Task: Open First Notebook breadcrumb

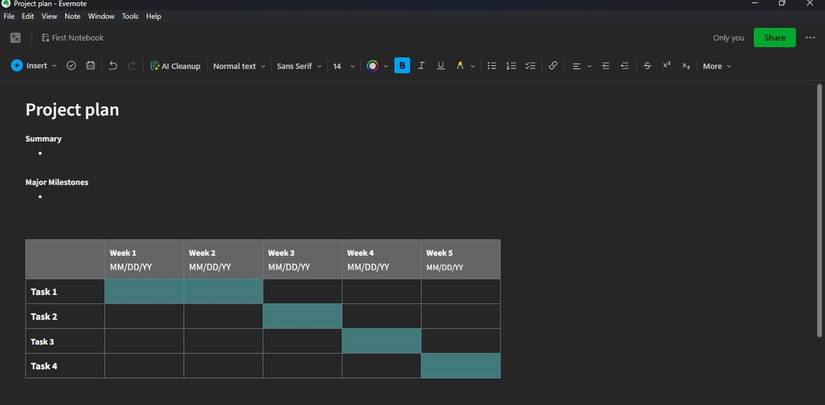Action: [73, 38]
